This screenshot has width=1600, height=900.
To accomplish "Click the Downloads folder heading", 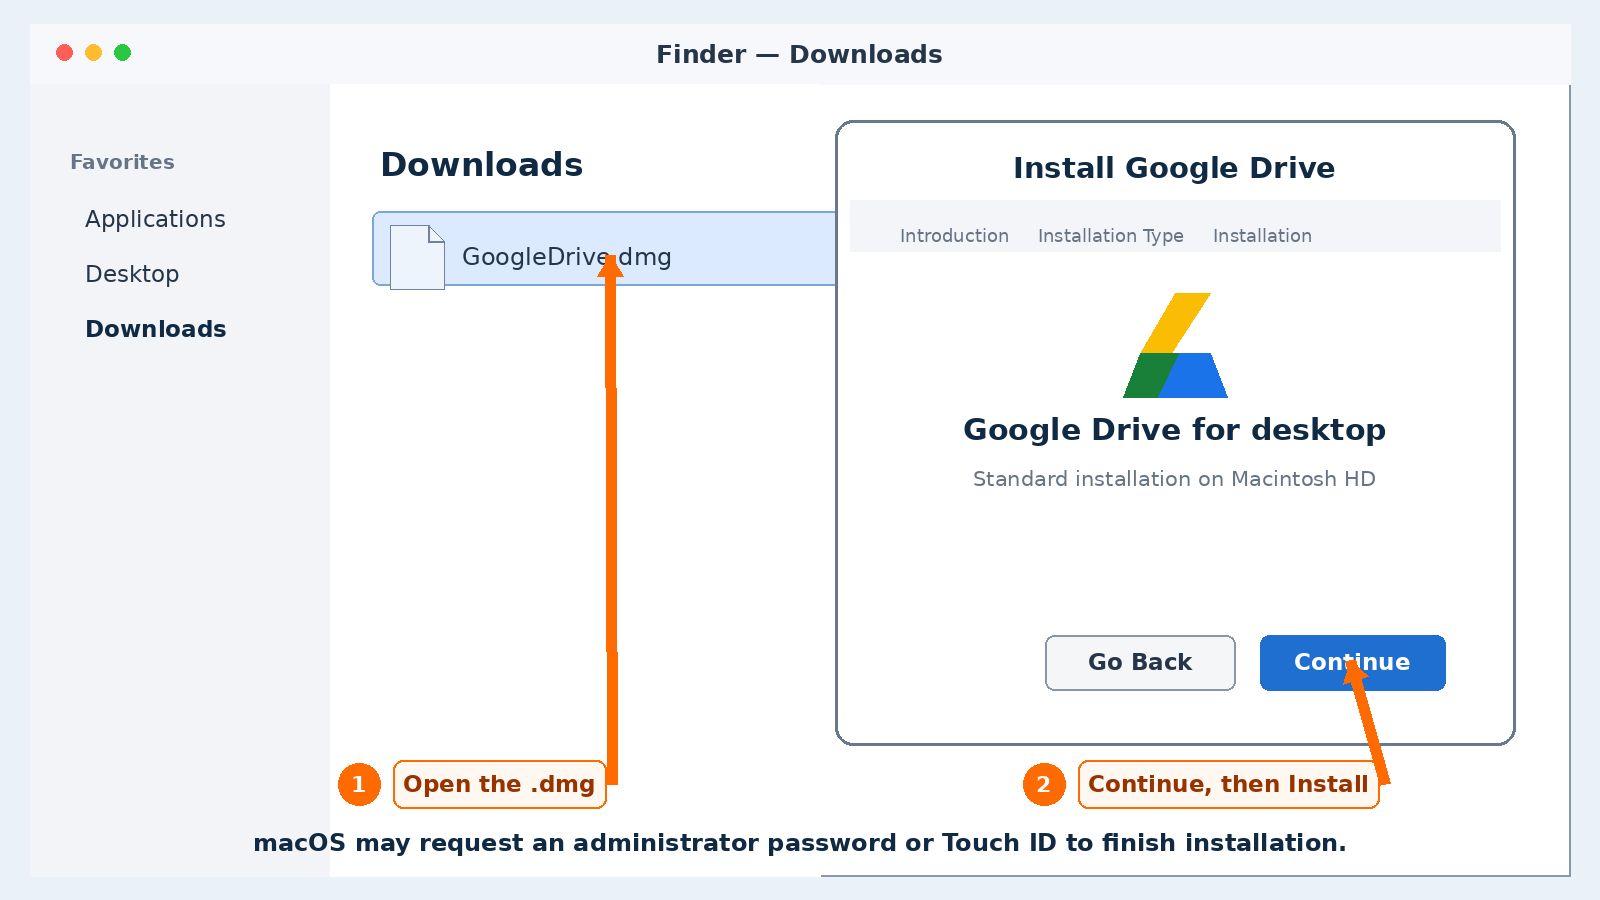I will pyautogui.click(x=482, y=165).
